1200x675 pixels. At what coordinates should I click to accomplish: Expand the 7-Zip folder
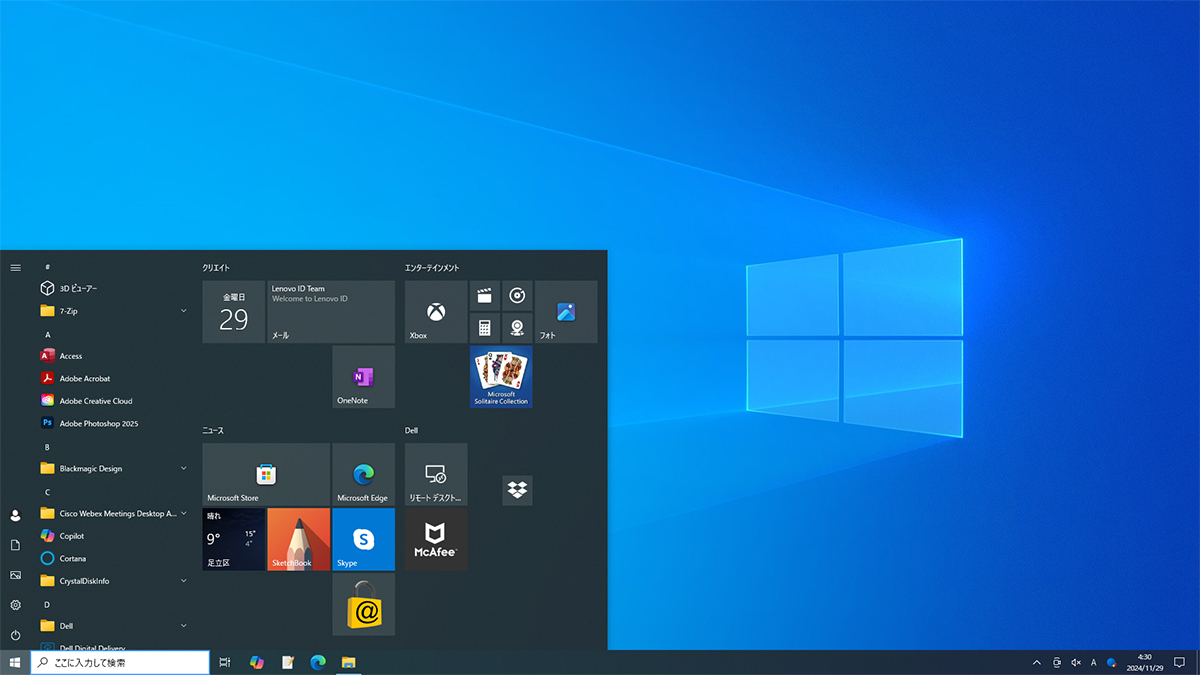click(x=112, y=311)
